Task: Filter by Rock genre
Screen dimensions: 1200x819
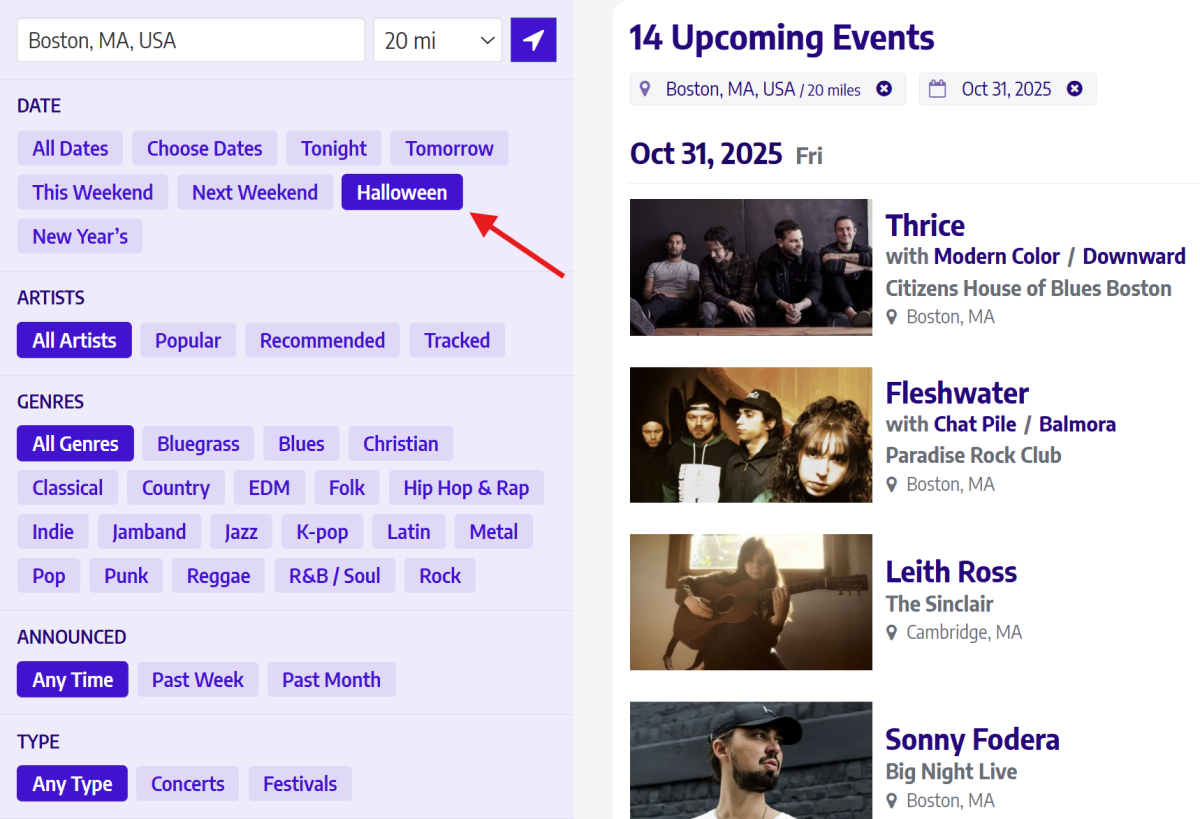Action: click(x=440, y=576)
